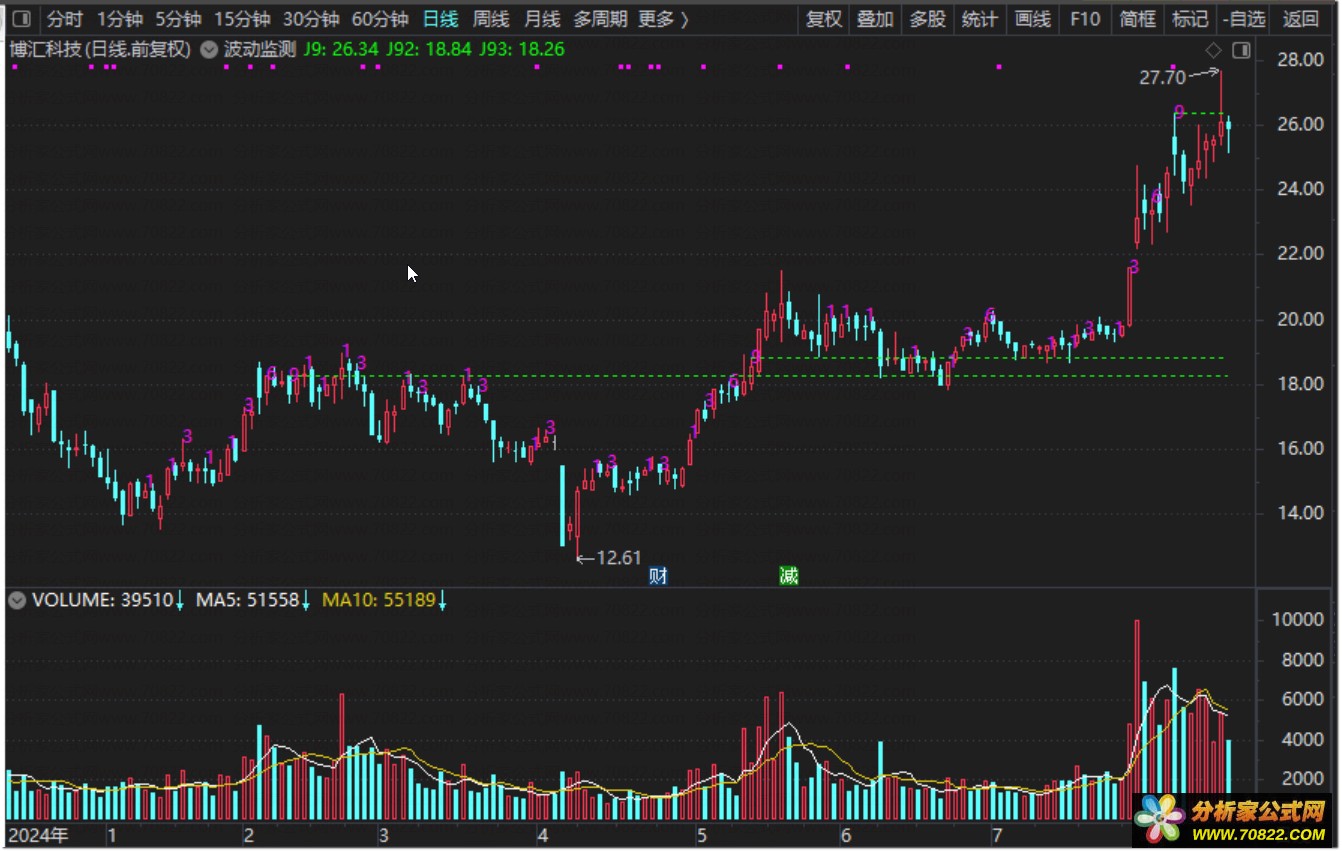Image resolution: width=1342 pixels, height=851 pixels.
Task: Click the J93: 18.26 indicator value
Action: 522,50
